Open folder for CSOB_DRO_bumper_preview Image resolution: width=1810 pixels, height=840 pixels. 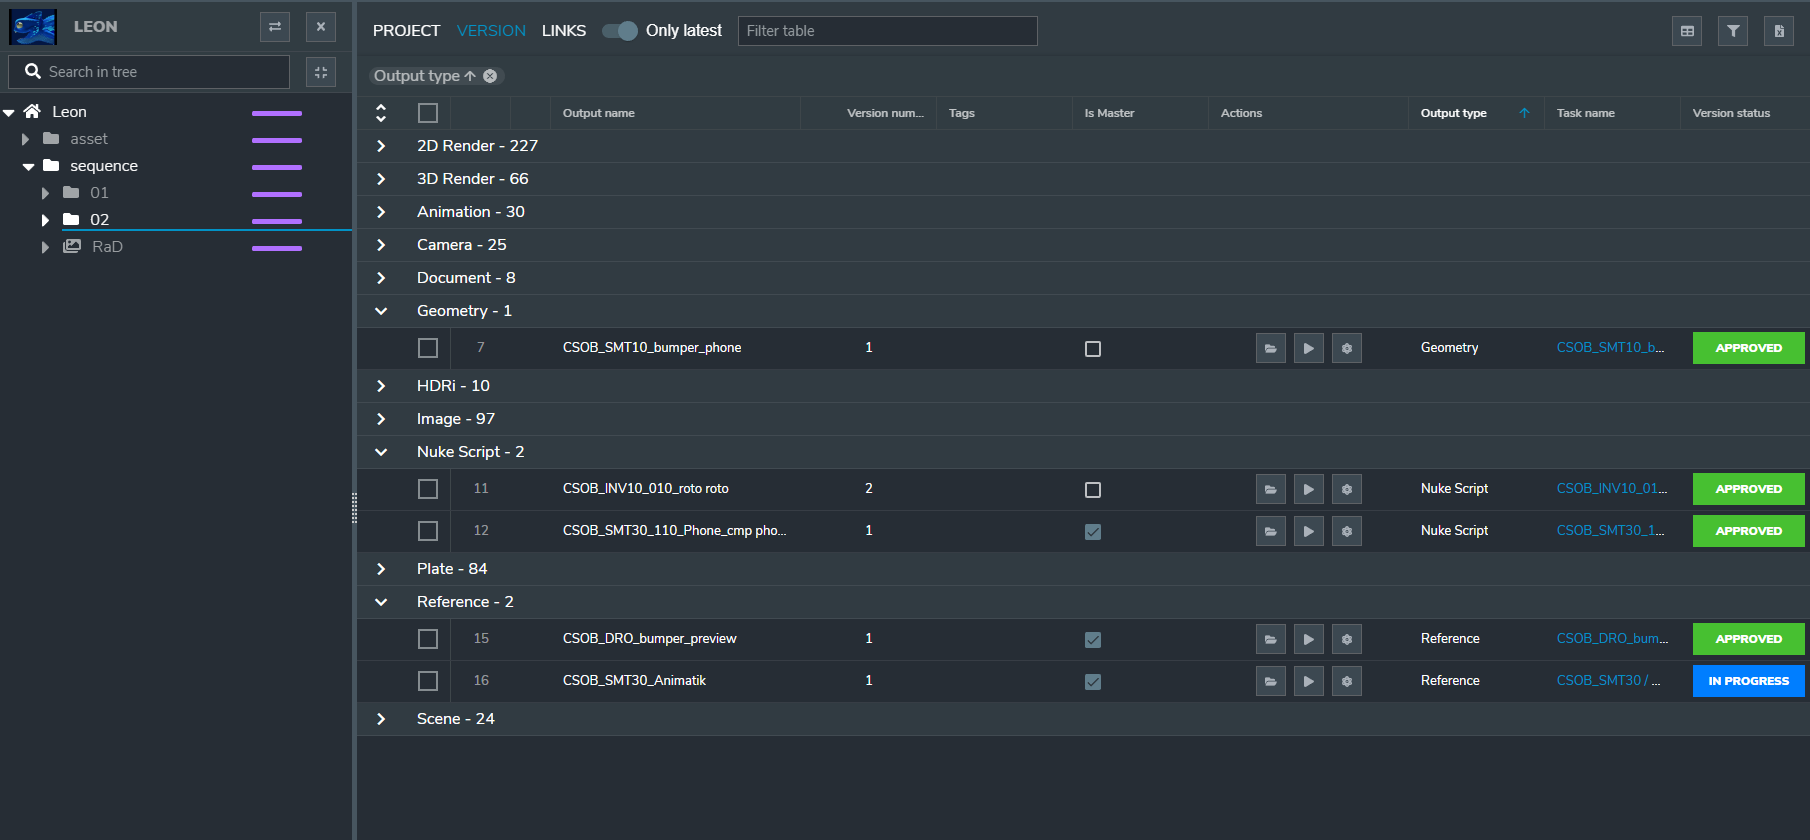(1271, 639)
